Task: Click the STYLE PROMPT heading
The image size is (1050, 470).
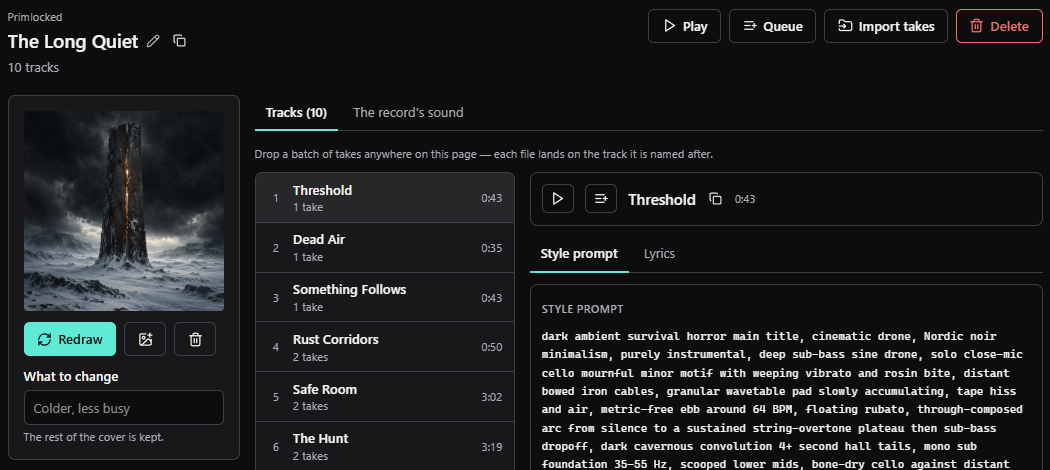Action: click(x=582, y=309)
